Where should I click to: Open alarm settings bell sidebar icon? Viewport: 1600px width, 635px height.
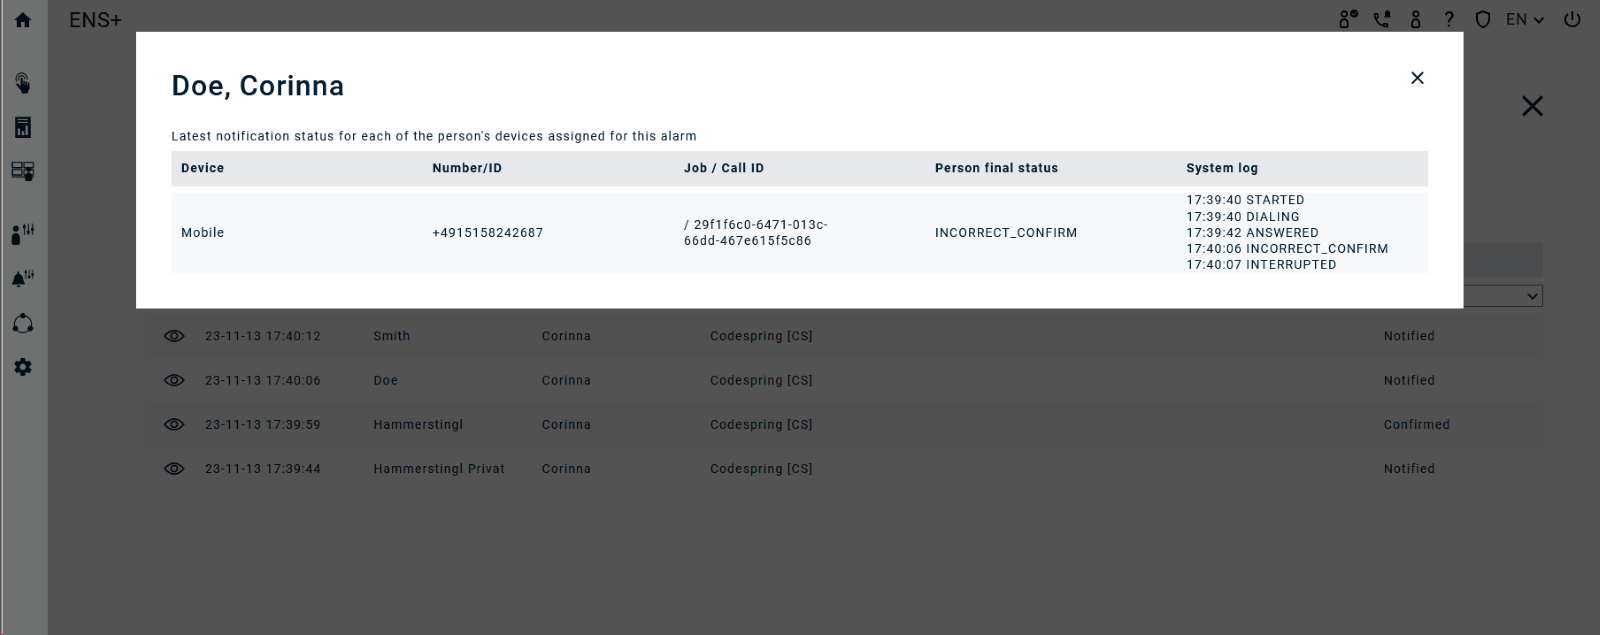click(23, 278)
